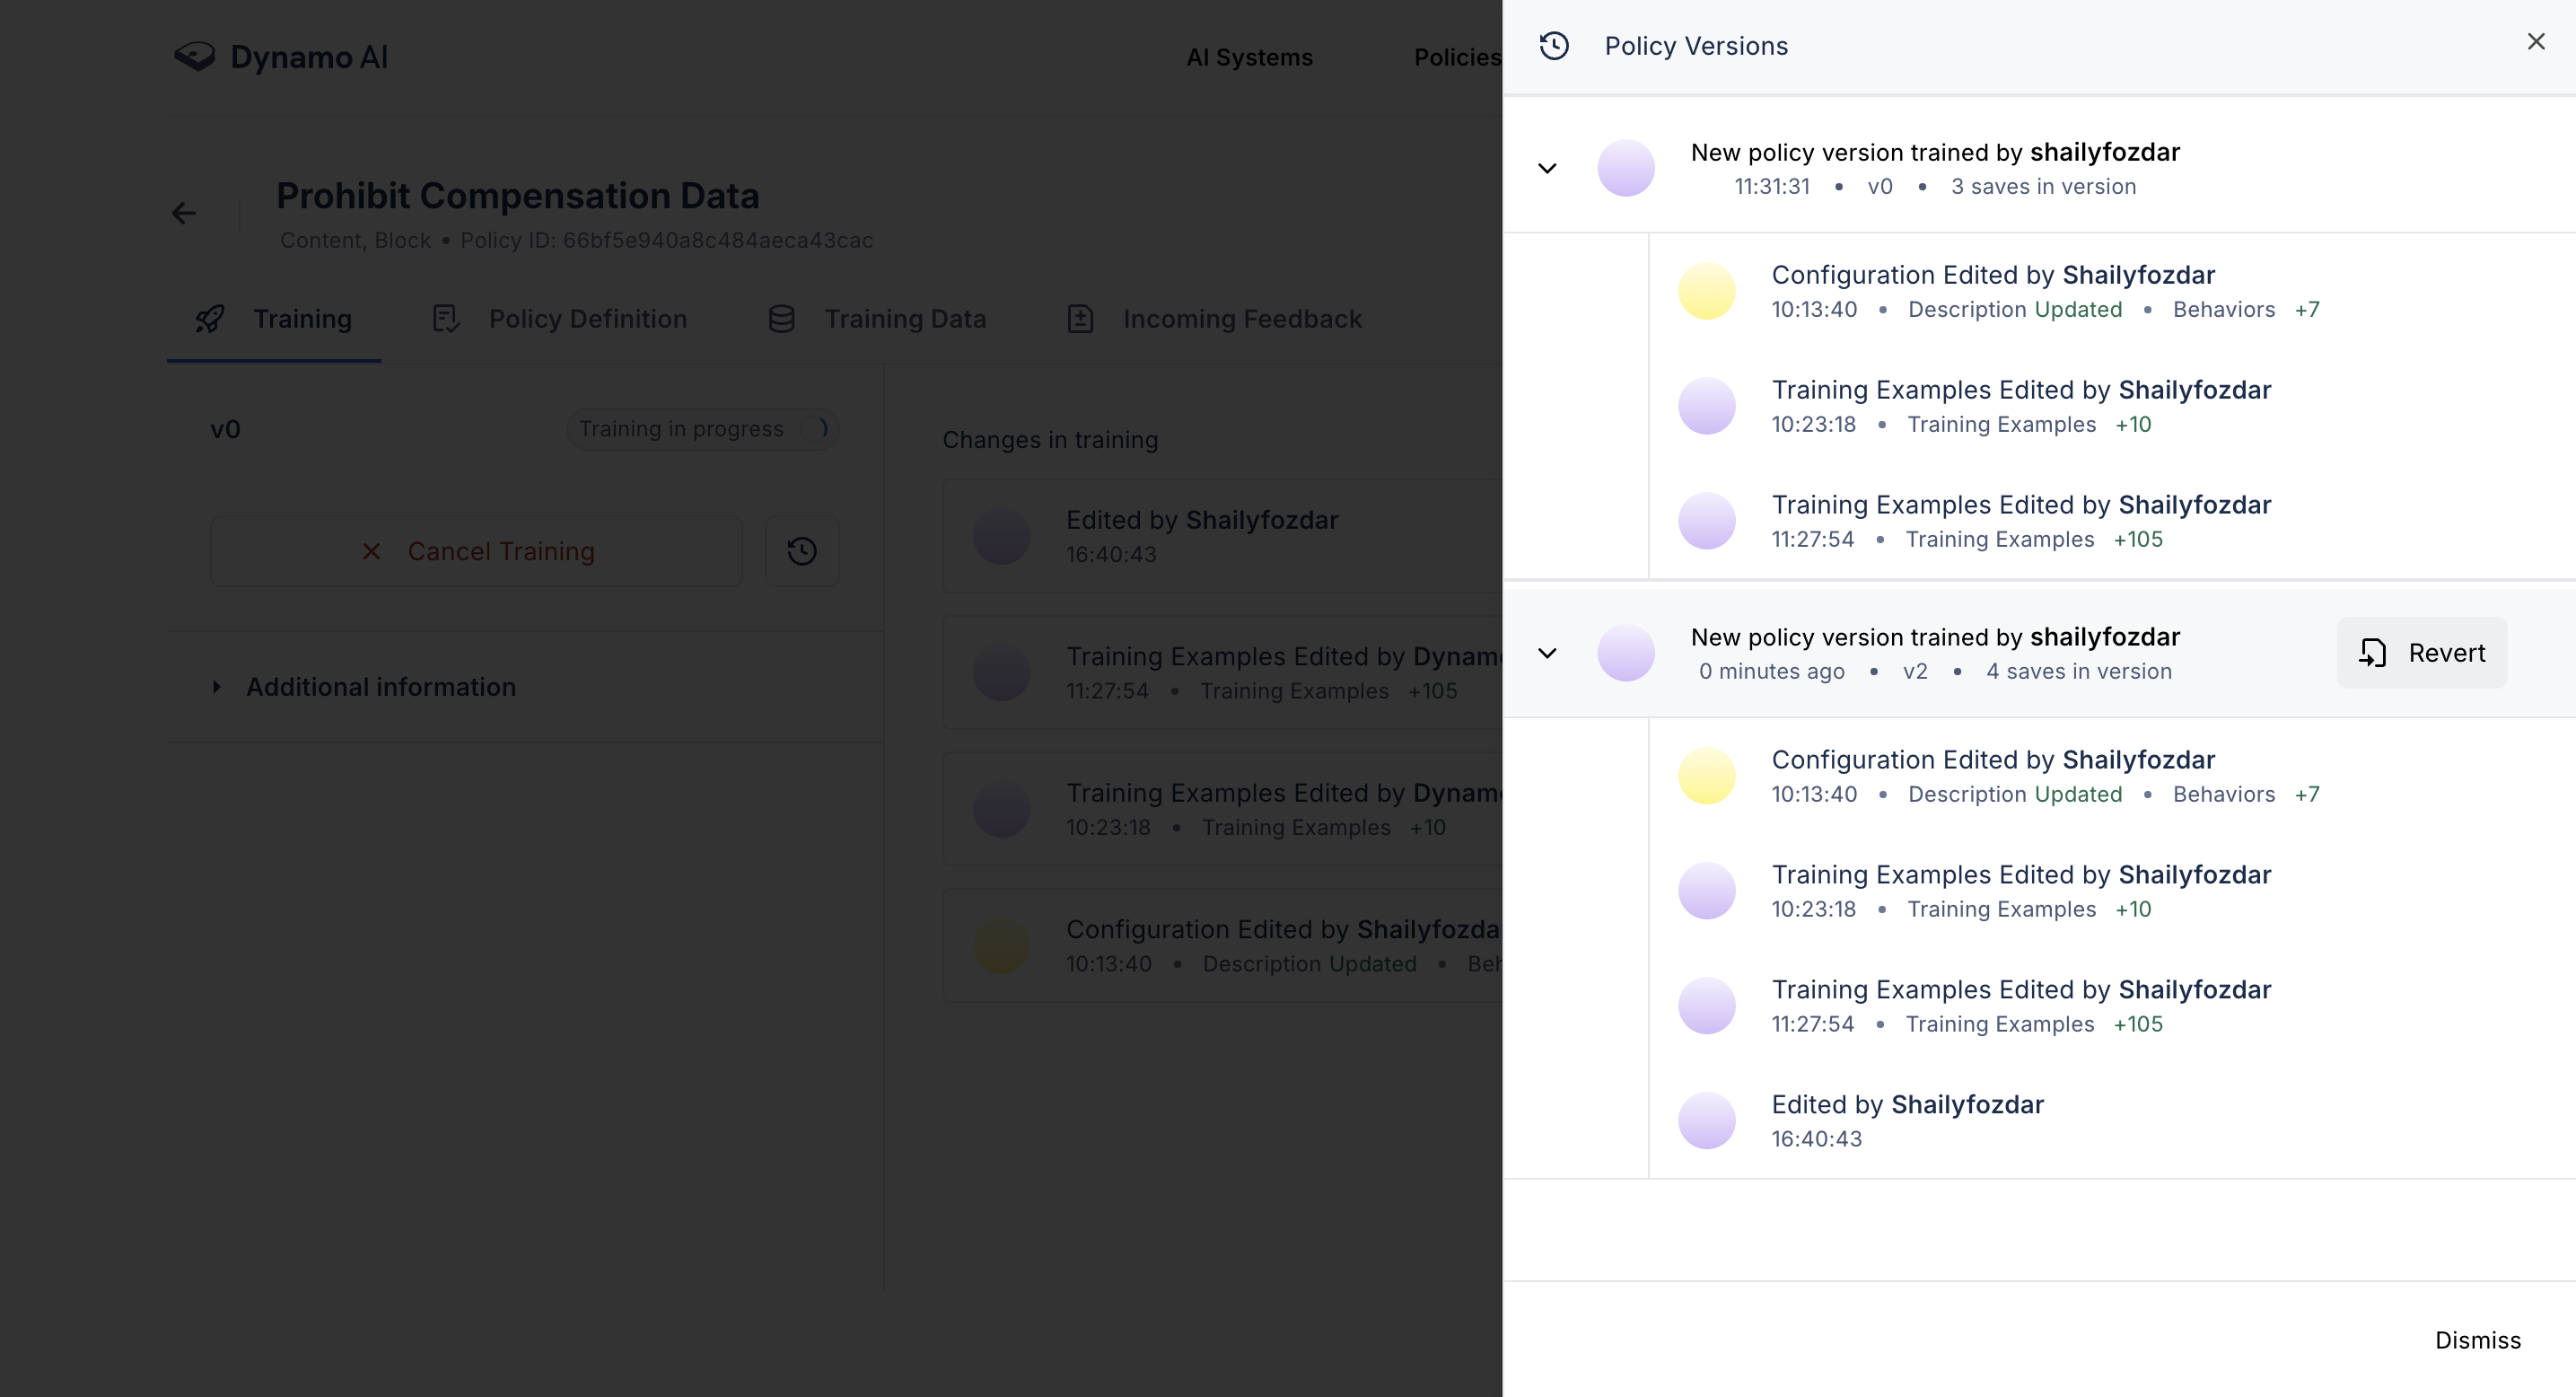The height and width of the screenshot is (1397, 2576).
Task: Click the 'Prohibit Compensation Data' page title
Action: 518,196
